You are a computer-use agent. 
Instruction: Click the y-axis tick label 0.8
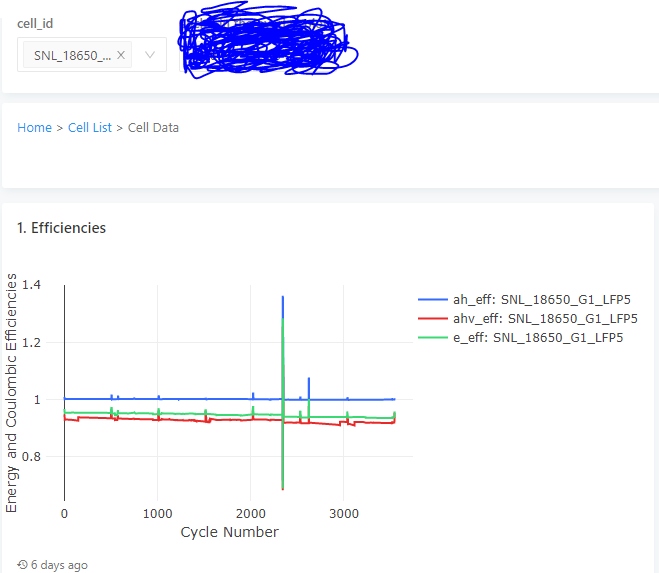tap(32, 457)
